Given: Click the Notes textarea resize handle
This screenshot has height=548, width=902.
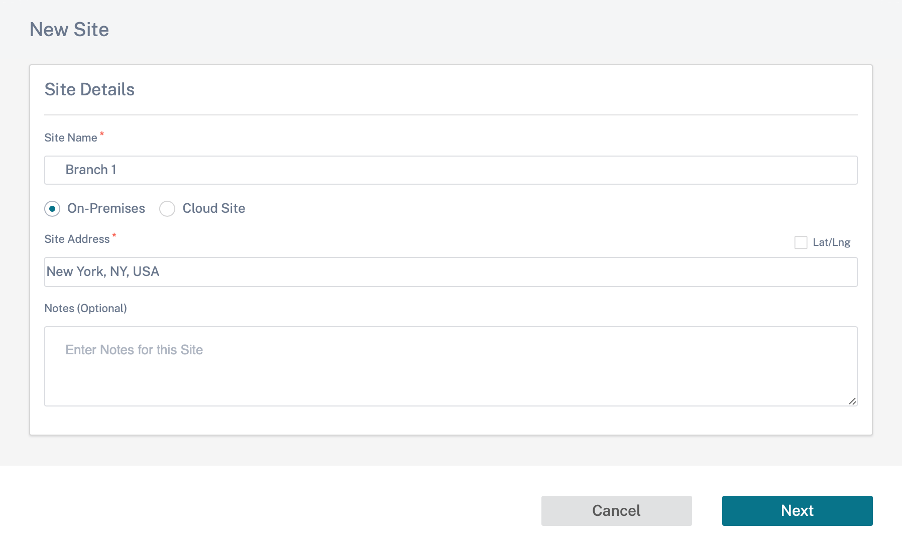Looking at the screenshot, I should [x=852, y=401].
